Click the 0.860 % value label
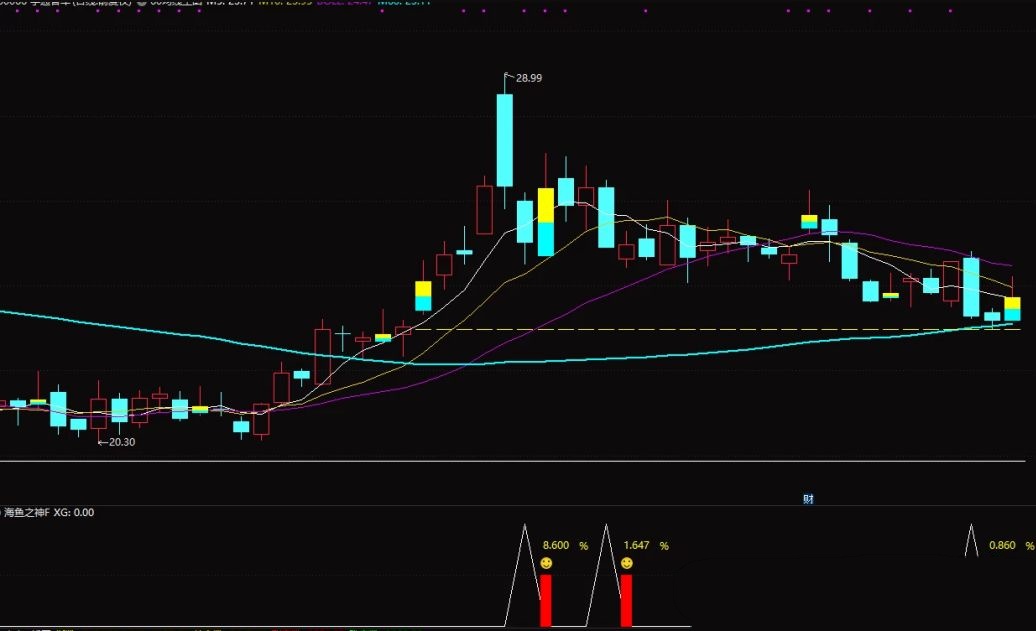The image size is (1036, 631). point(1003,546)
